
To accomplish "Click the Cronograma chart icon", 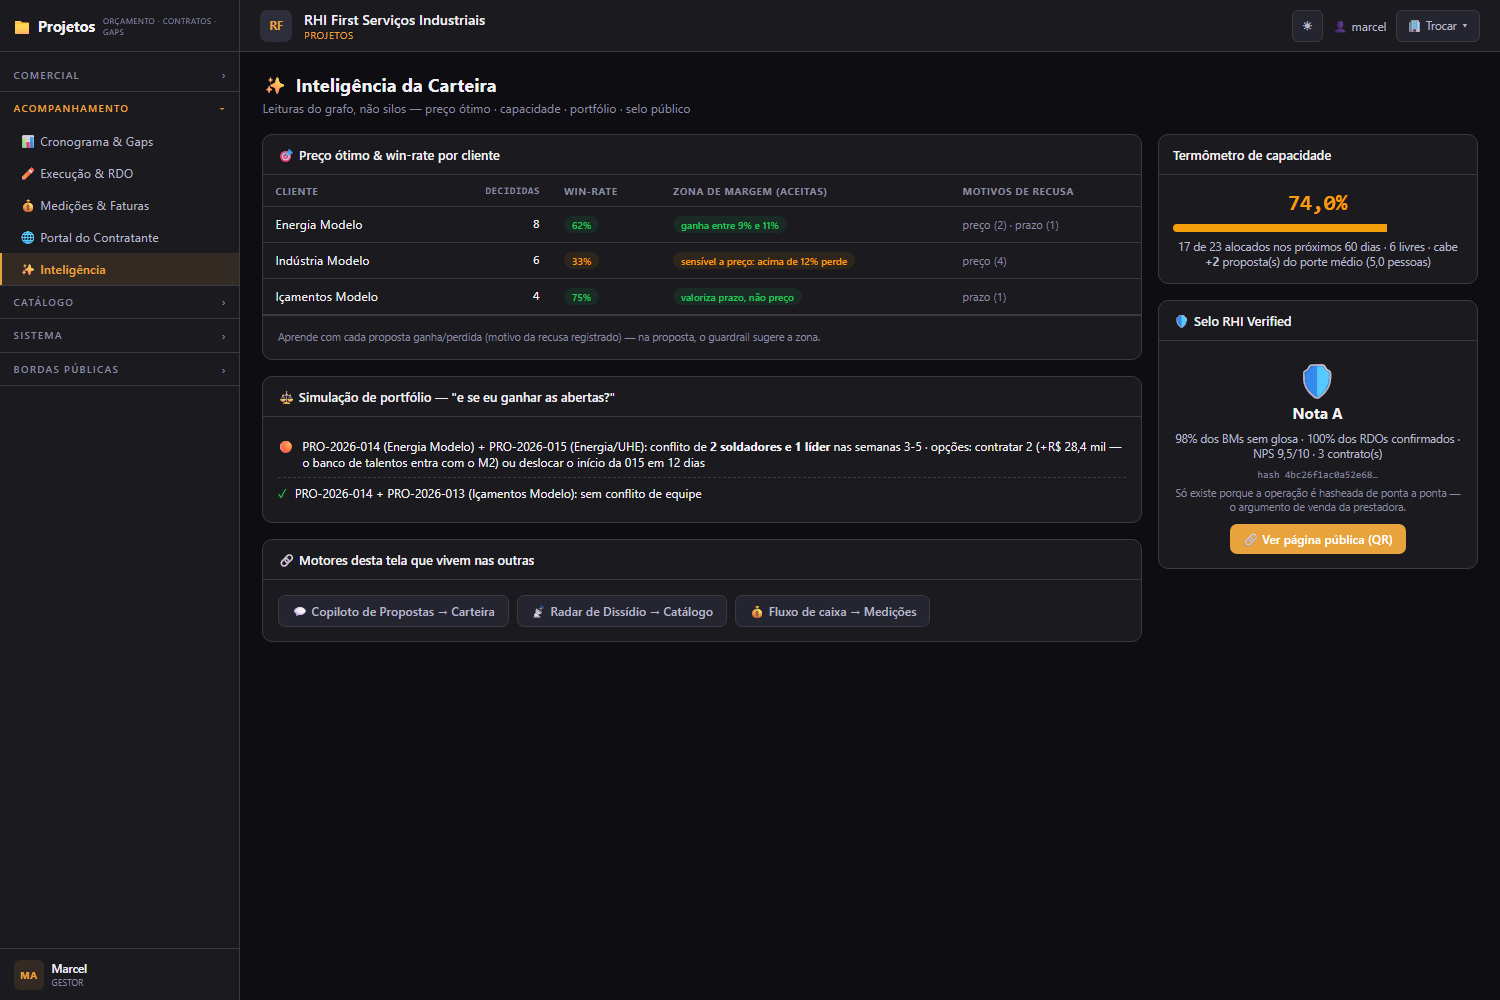I will (x=28, y=142).
